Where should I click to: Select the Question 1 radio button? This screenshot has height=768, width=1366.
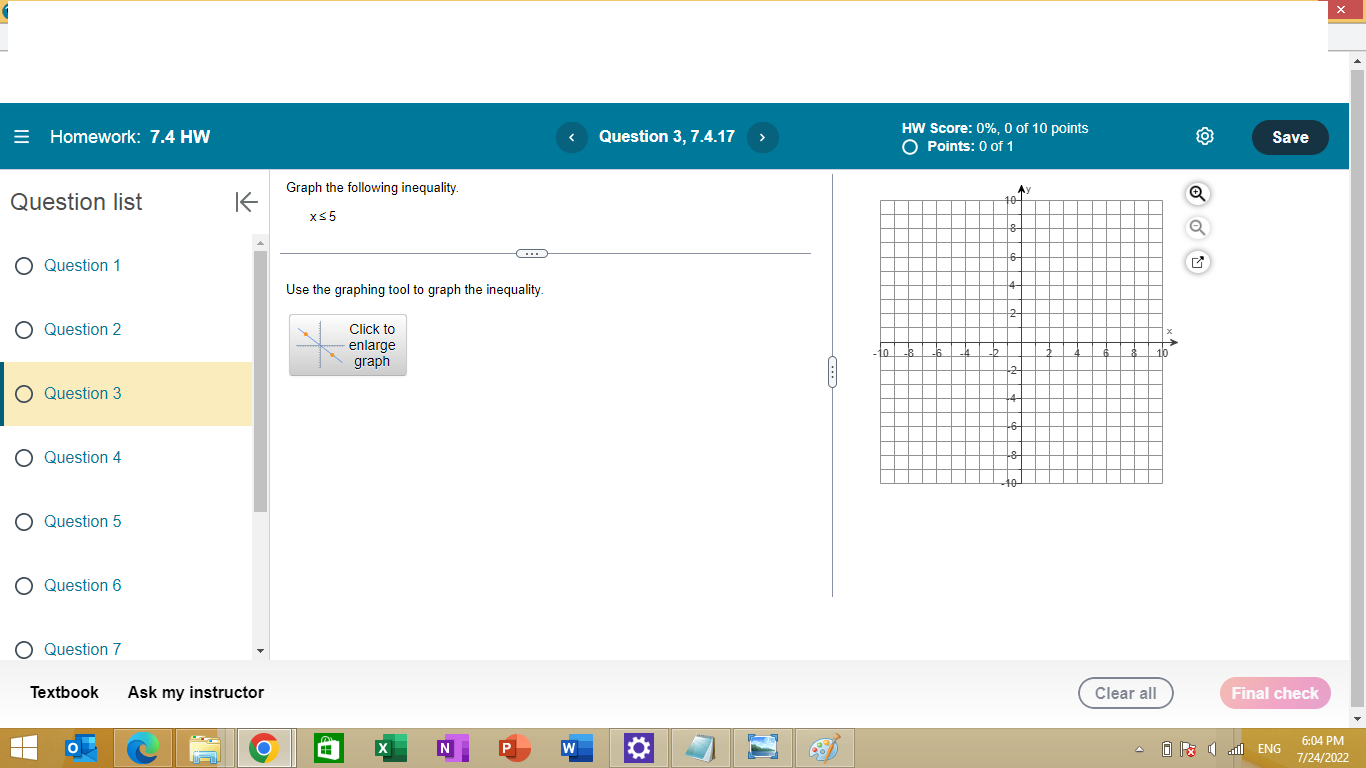pyautogui.click(x=23, y=265)
